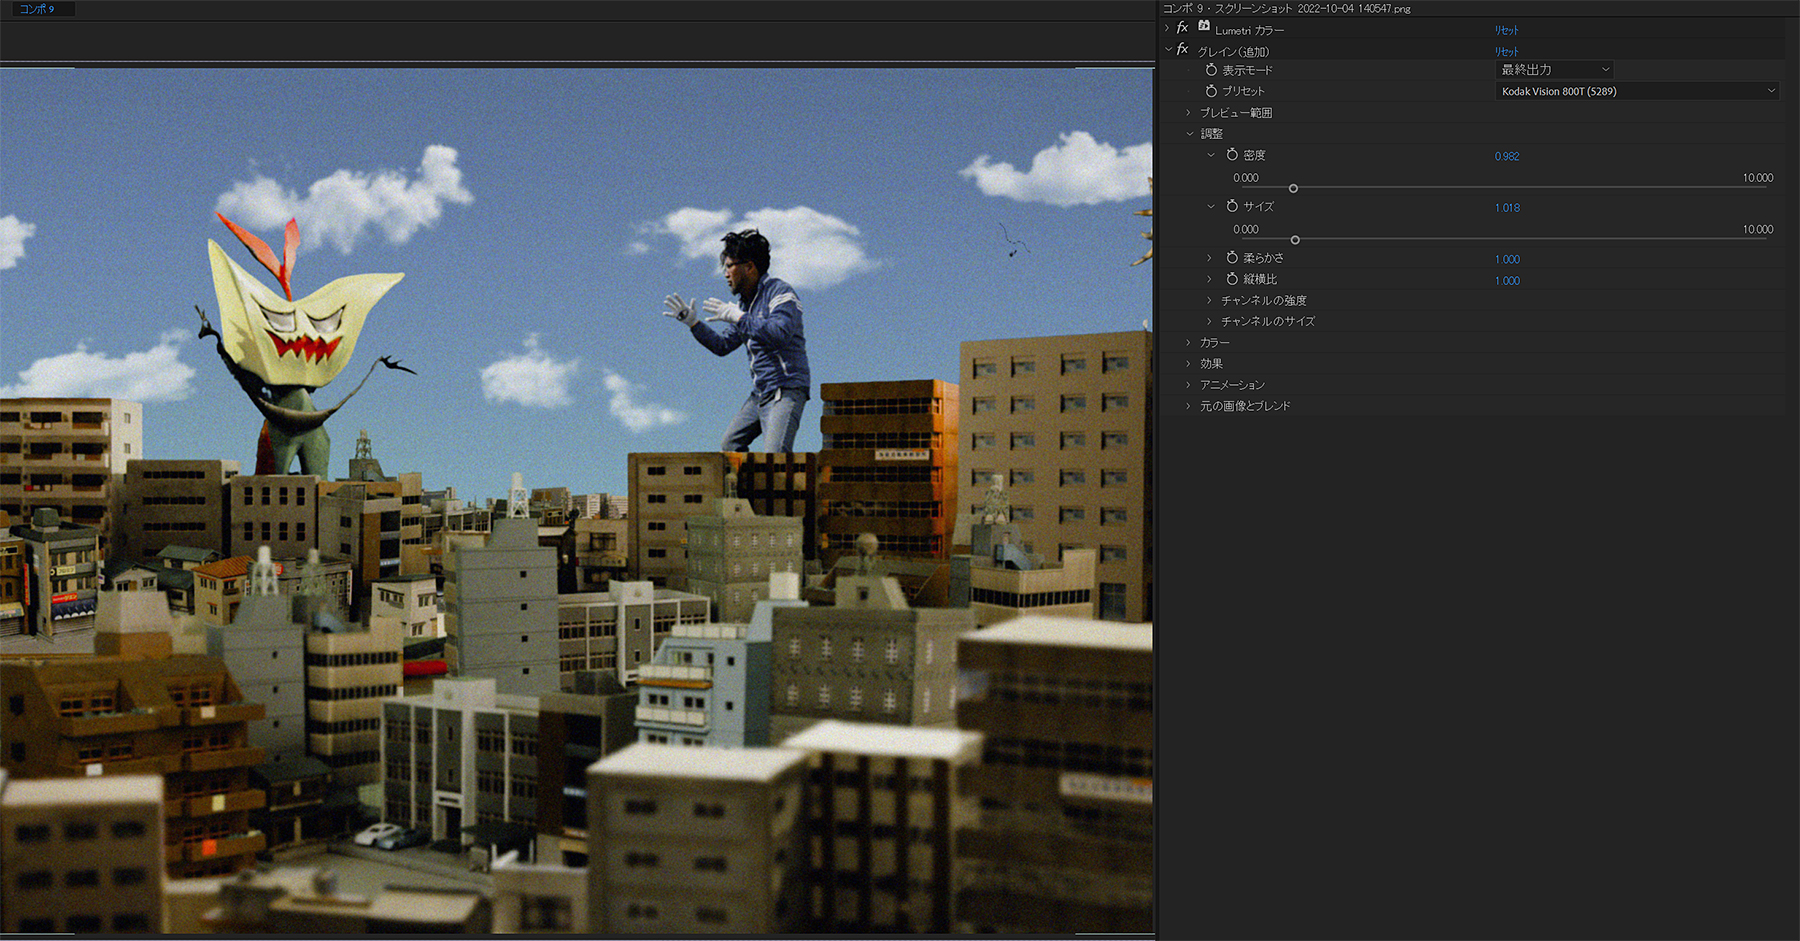This screenshot has height=941, width=1800.
Task: Open the Kodak Vision 800T preset dropdown
Action: [1636, 91]
